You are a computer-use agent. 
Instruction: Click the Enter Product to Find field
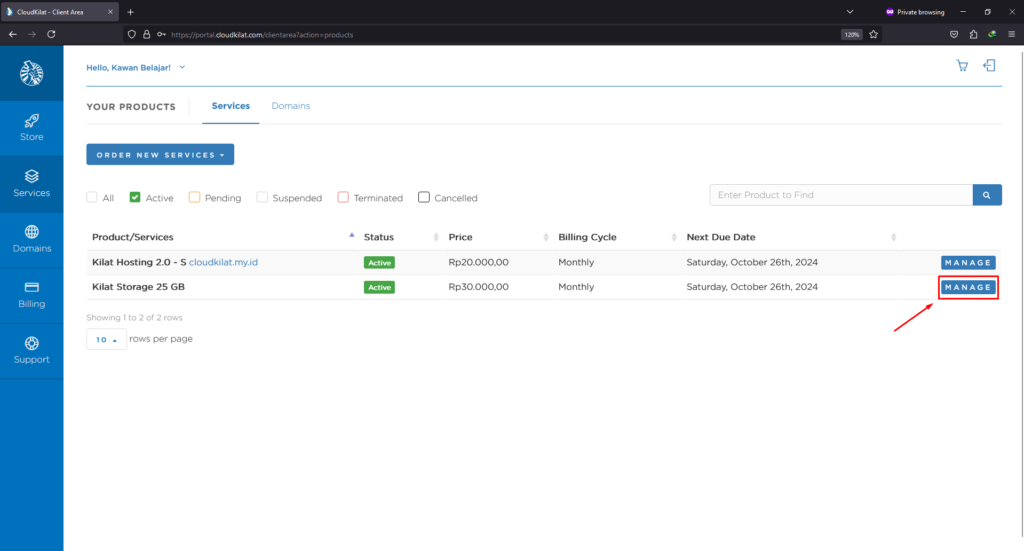pos(840,195)
